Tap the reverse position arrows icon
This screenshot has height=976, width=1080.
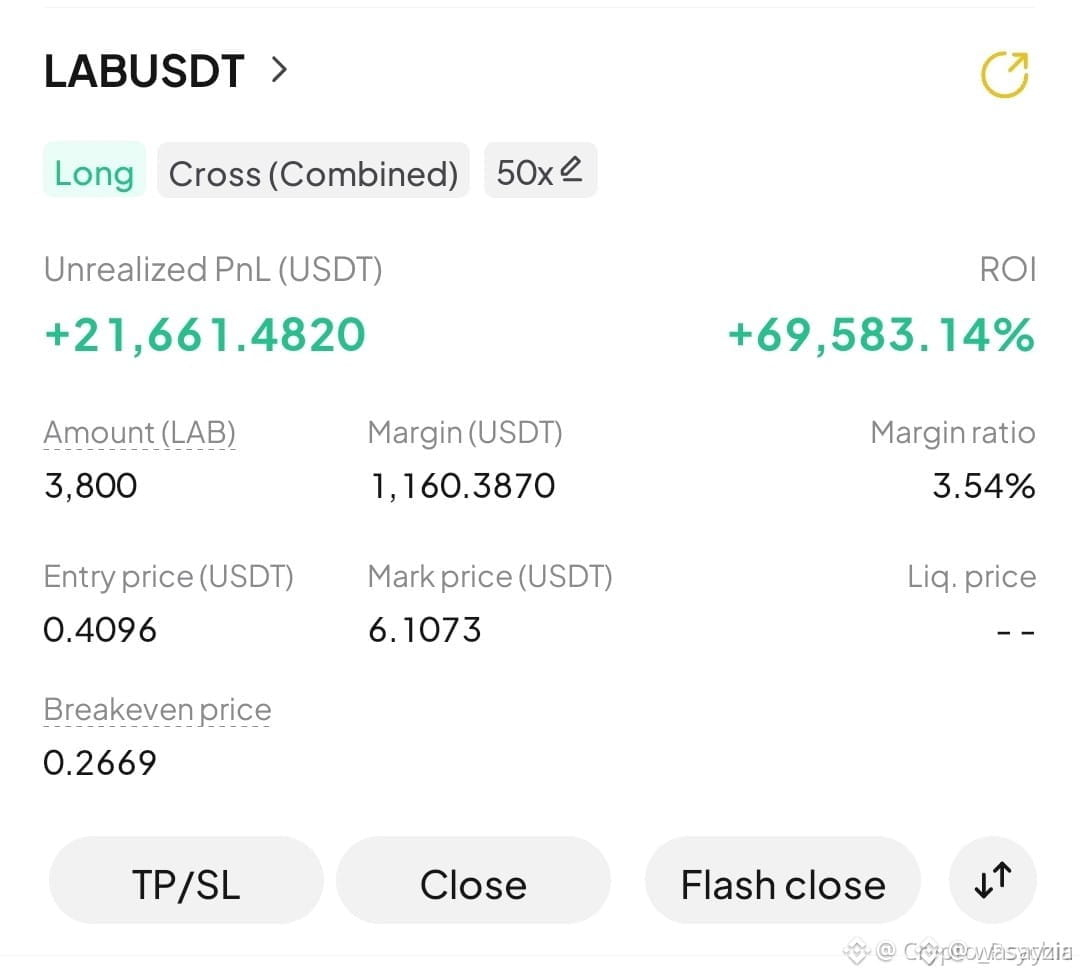(x=993, y=880)
